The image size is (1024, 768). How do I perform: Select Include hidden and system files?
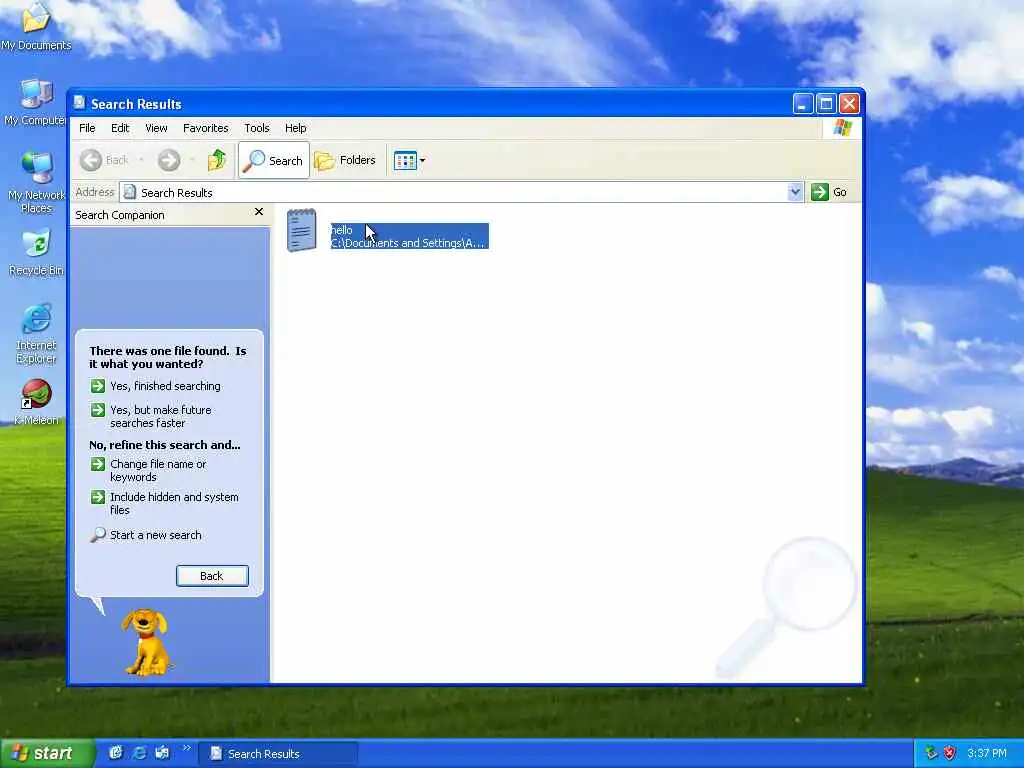pyautogui.click(x=164, y=503)
